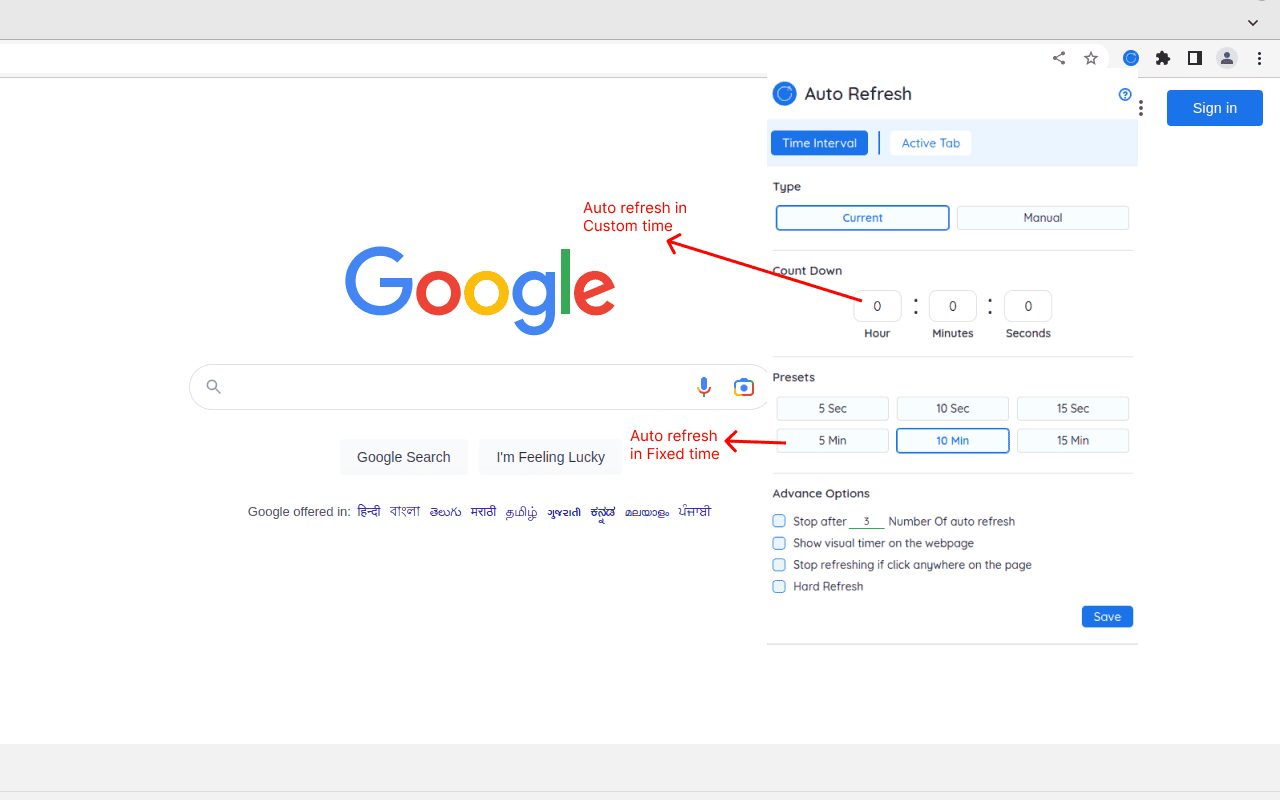This screenshot has width=1280, height=800.
Task: Choose the 5 Min preset
Action: 833,441
